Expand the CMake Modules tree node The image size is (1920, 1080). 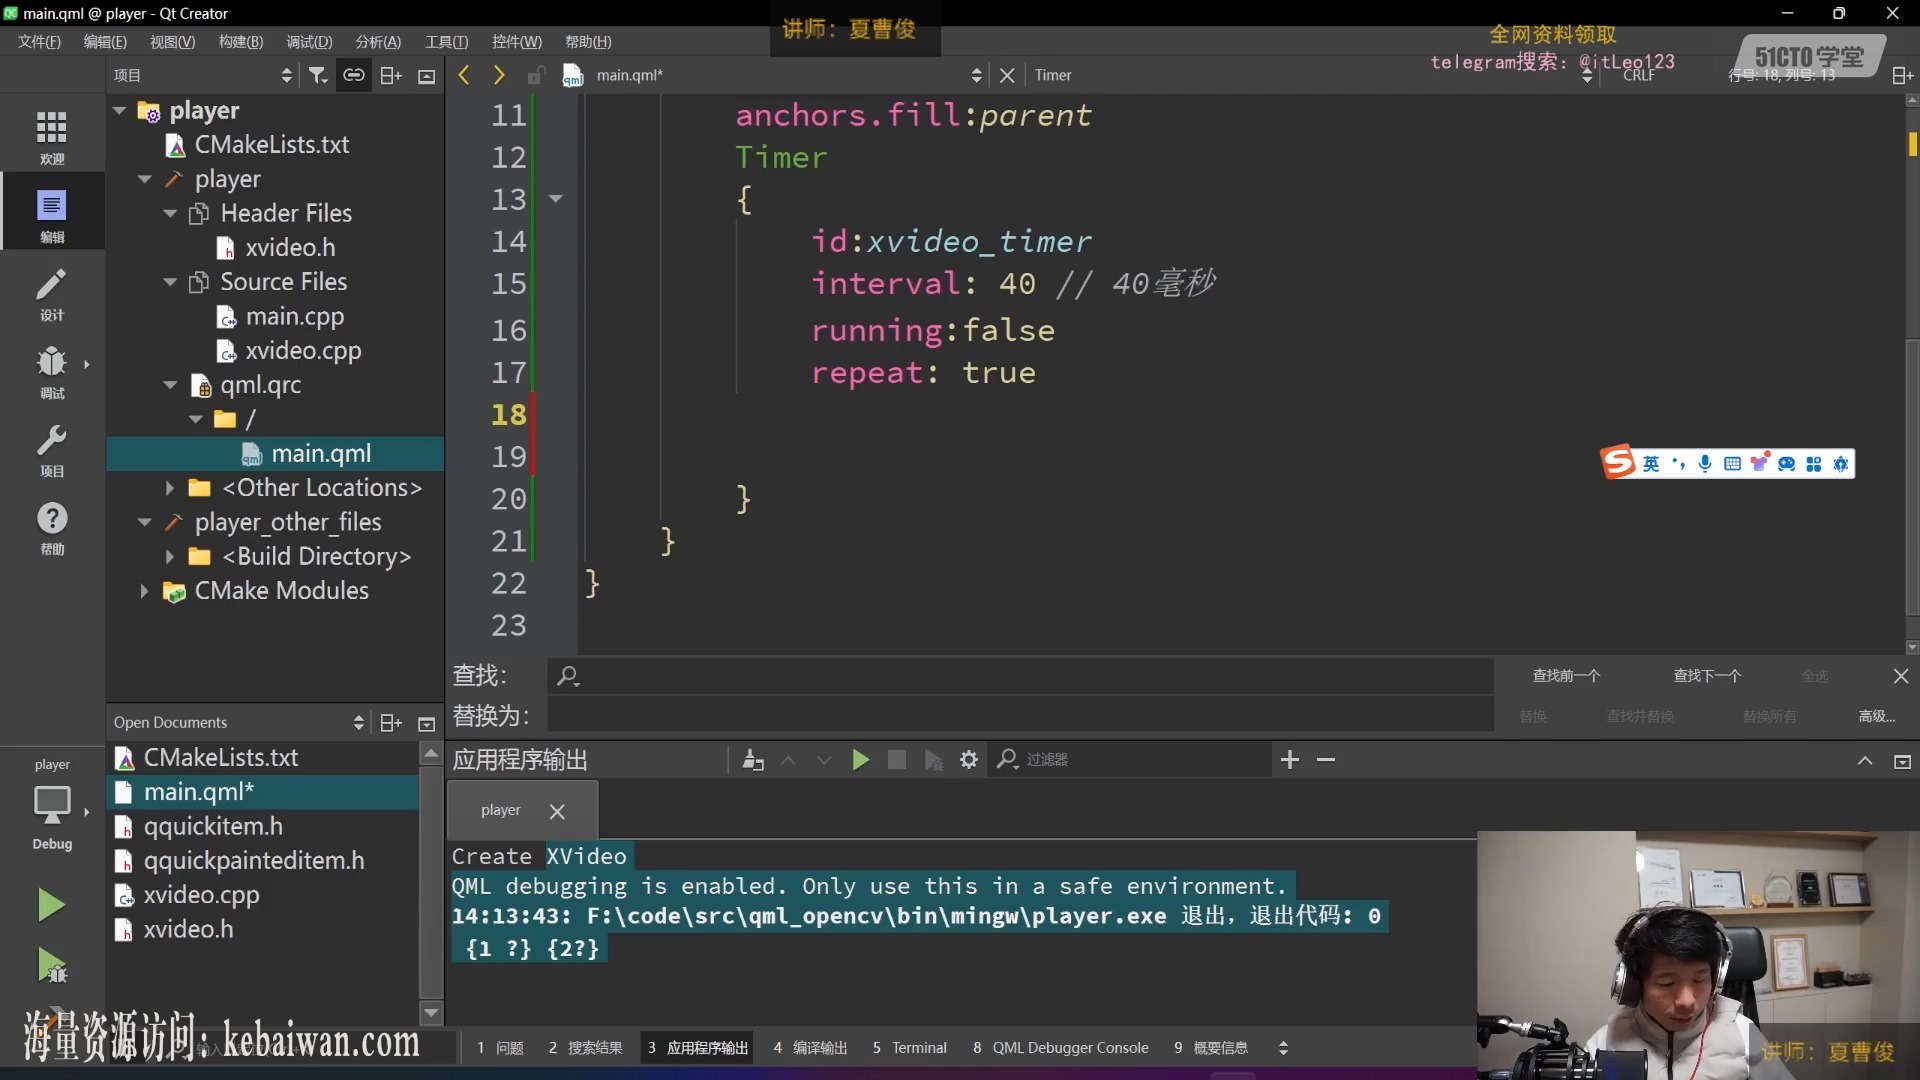pyautogui.click(x=145, y=589)
